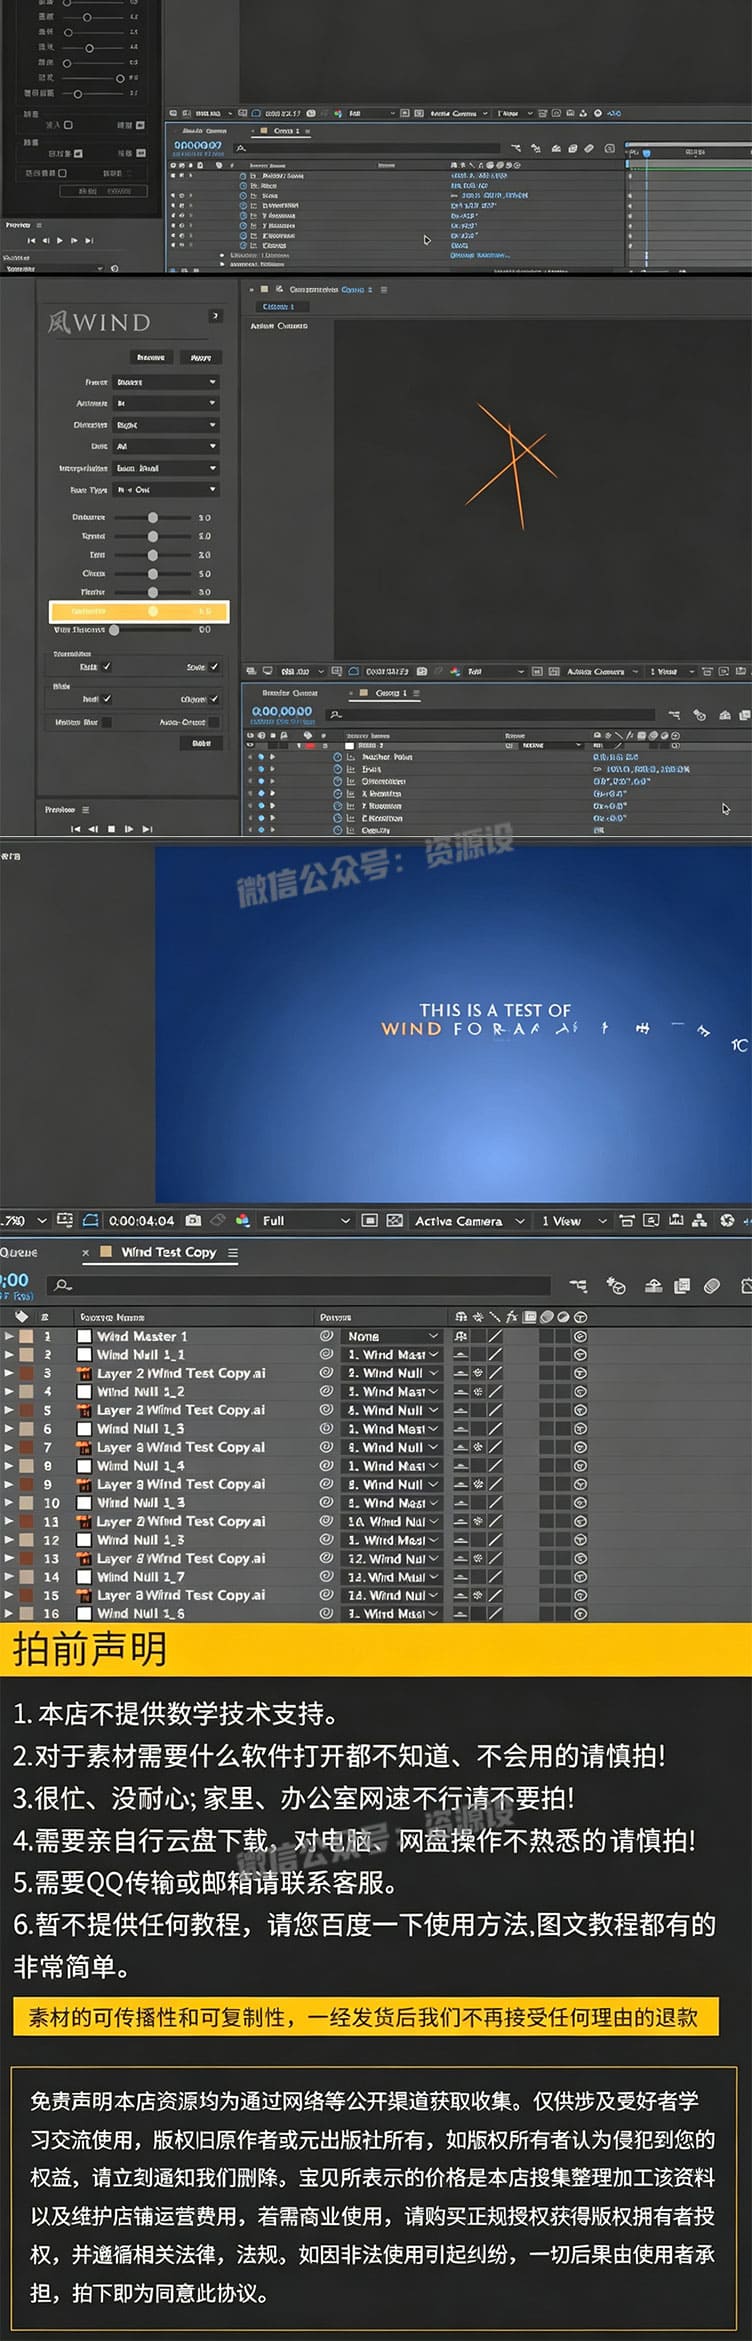This screenshot has height=2341, width=752.
Task: Click the Reset Exposure icon at viewer toolbar end
Action: (727, 1220)
